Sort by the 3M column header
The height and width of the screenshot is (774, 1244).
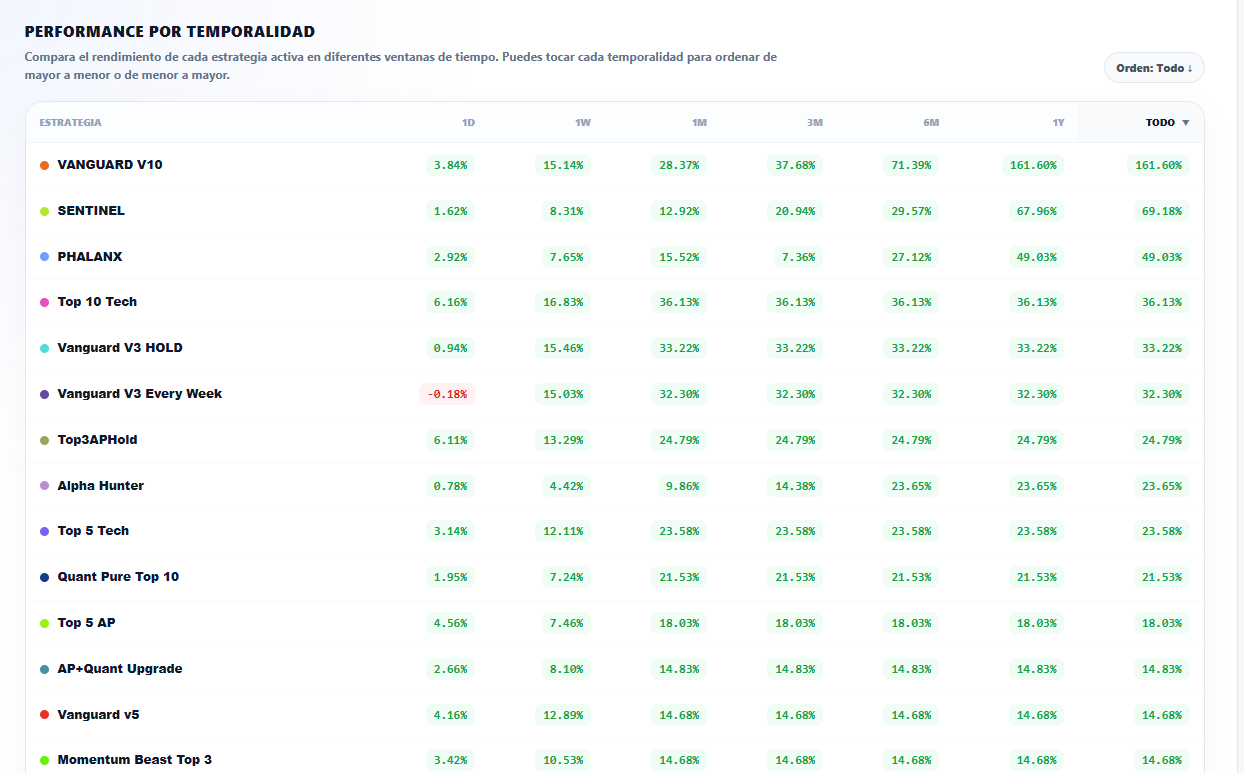tap(815, 123)
